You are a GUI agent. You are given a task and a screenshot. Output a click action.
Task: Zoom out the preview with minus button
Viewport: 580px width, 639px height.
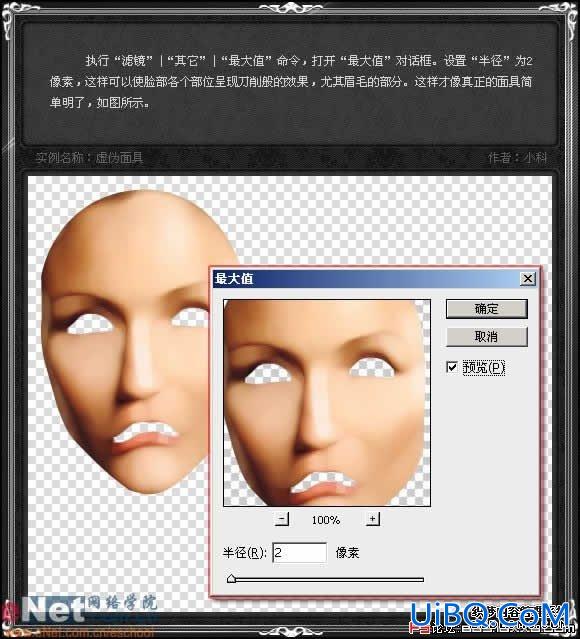pyautogui.click(x=282, y=519)
